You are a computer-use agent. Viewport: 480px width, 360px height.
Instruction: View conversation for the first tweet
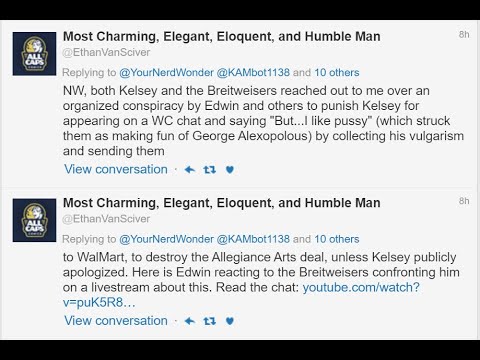(116, 169)
